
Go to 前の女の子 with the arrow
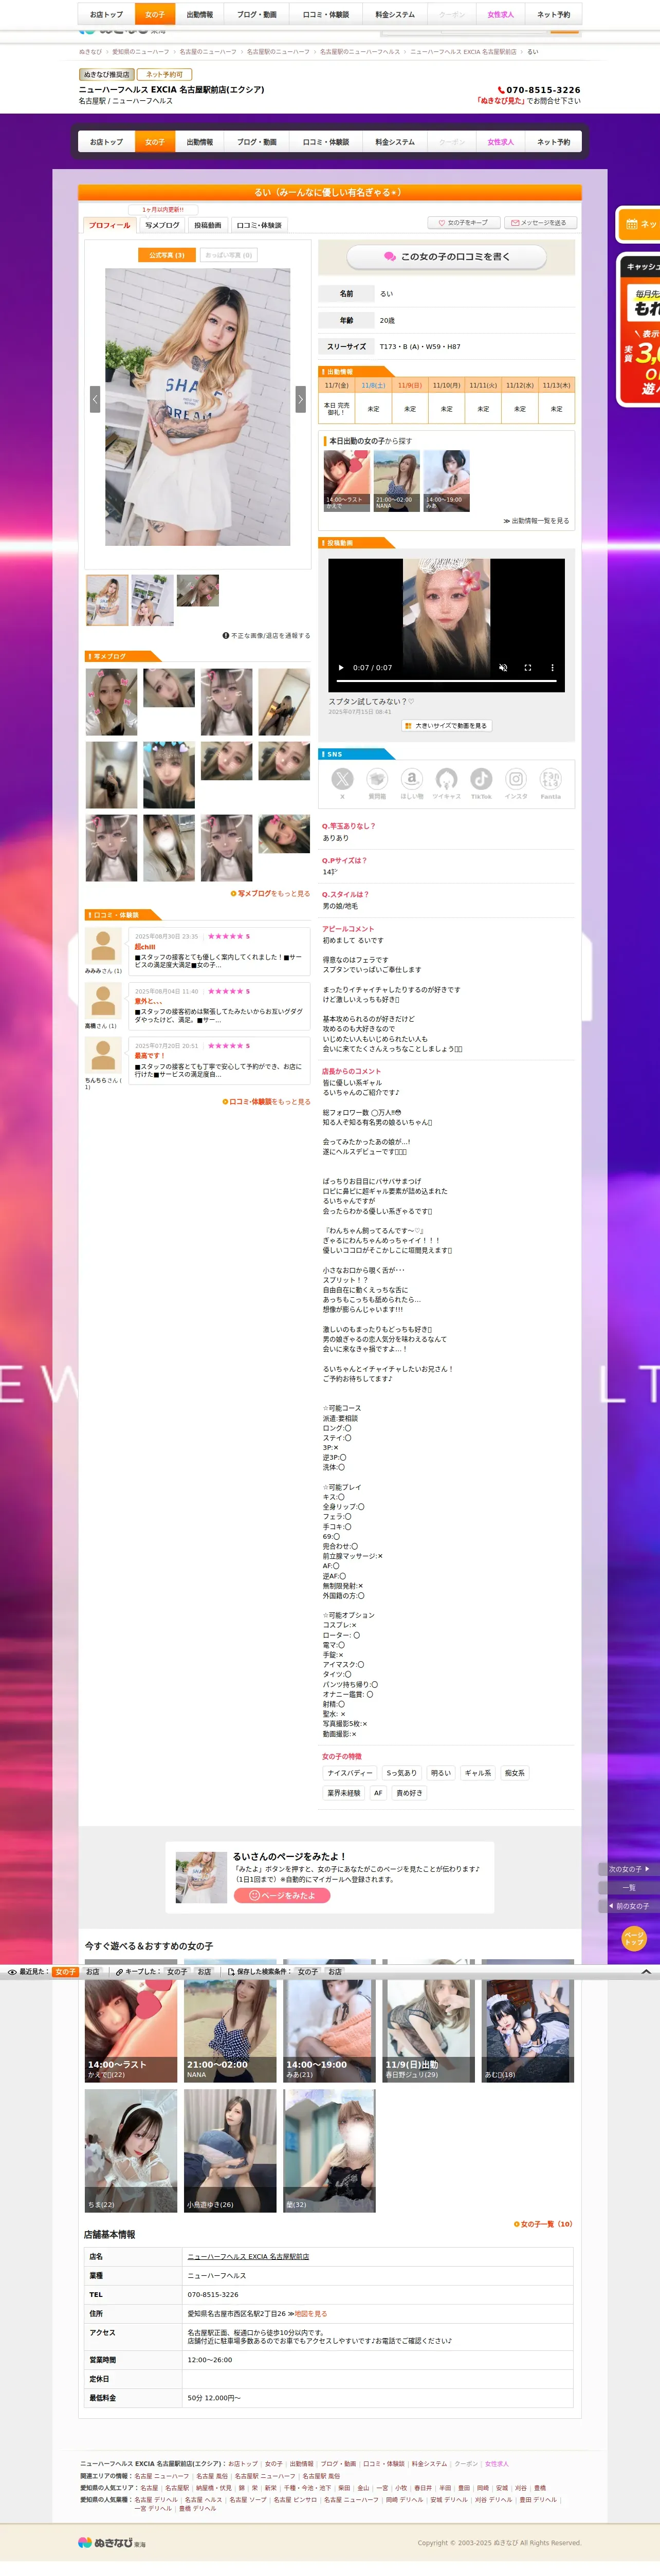630,1906
